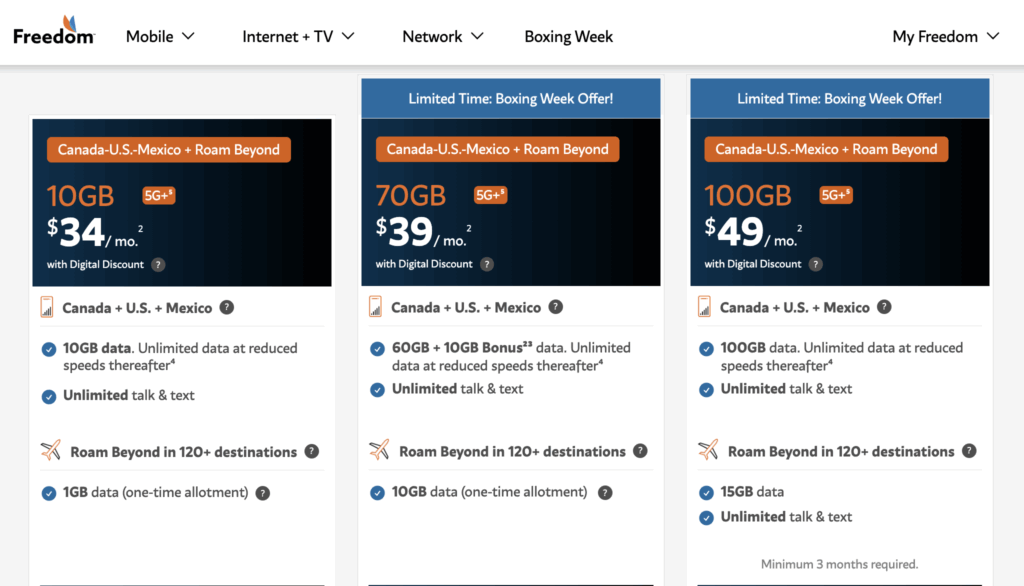Screen dimensions: 1024x586
Task: Select the Canada-U.S.-Mexico tag on 10GB plan
Action: (x=168, y=150)
